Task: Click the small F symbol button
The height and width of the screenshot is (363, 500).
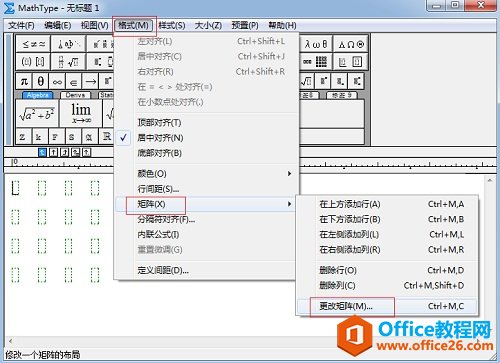Action: 56,137
